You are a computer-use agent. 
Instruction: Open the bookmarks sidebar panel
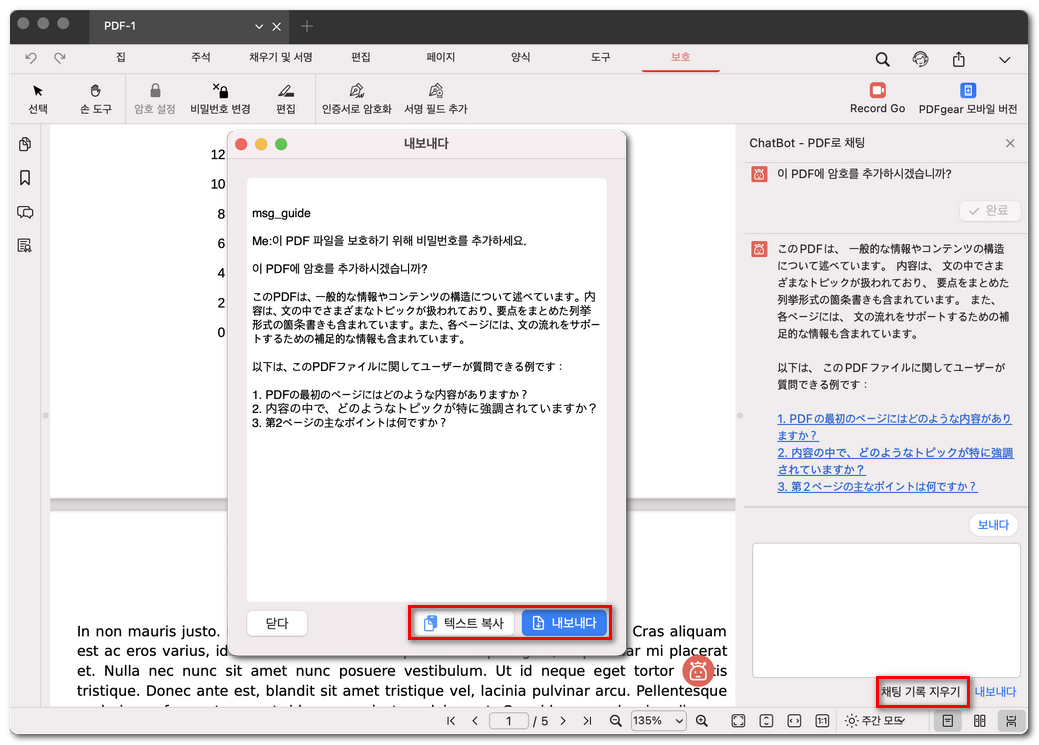tap(25, 178)
